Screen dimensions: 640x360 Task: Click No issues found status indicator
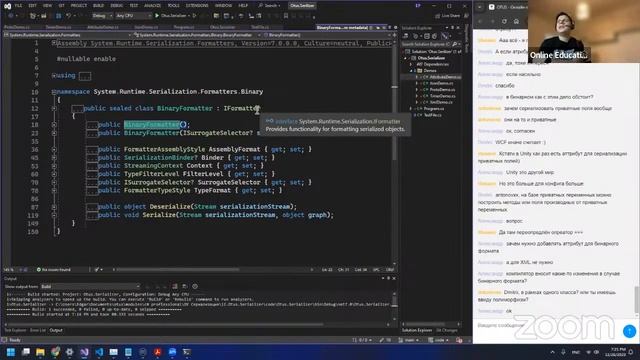[x=53, y=270]
